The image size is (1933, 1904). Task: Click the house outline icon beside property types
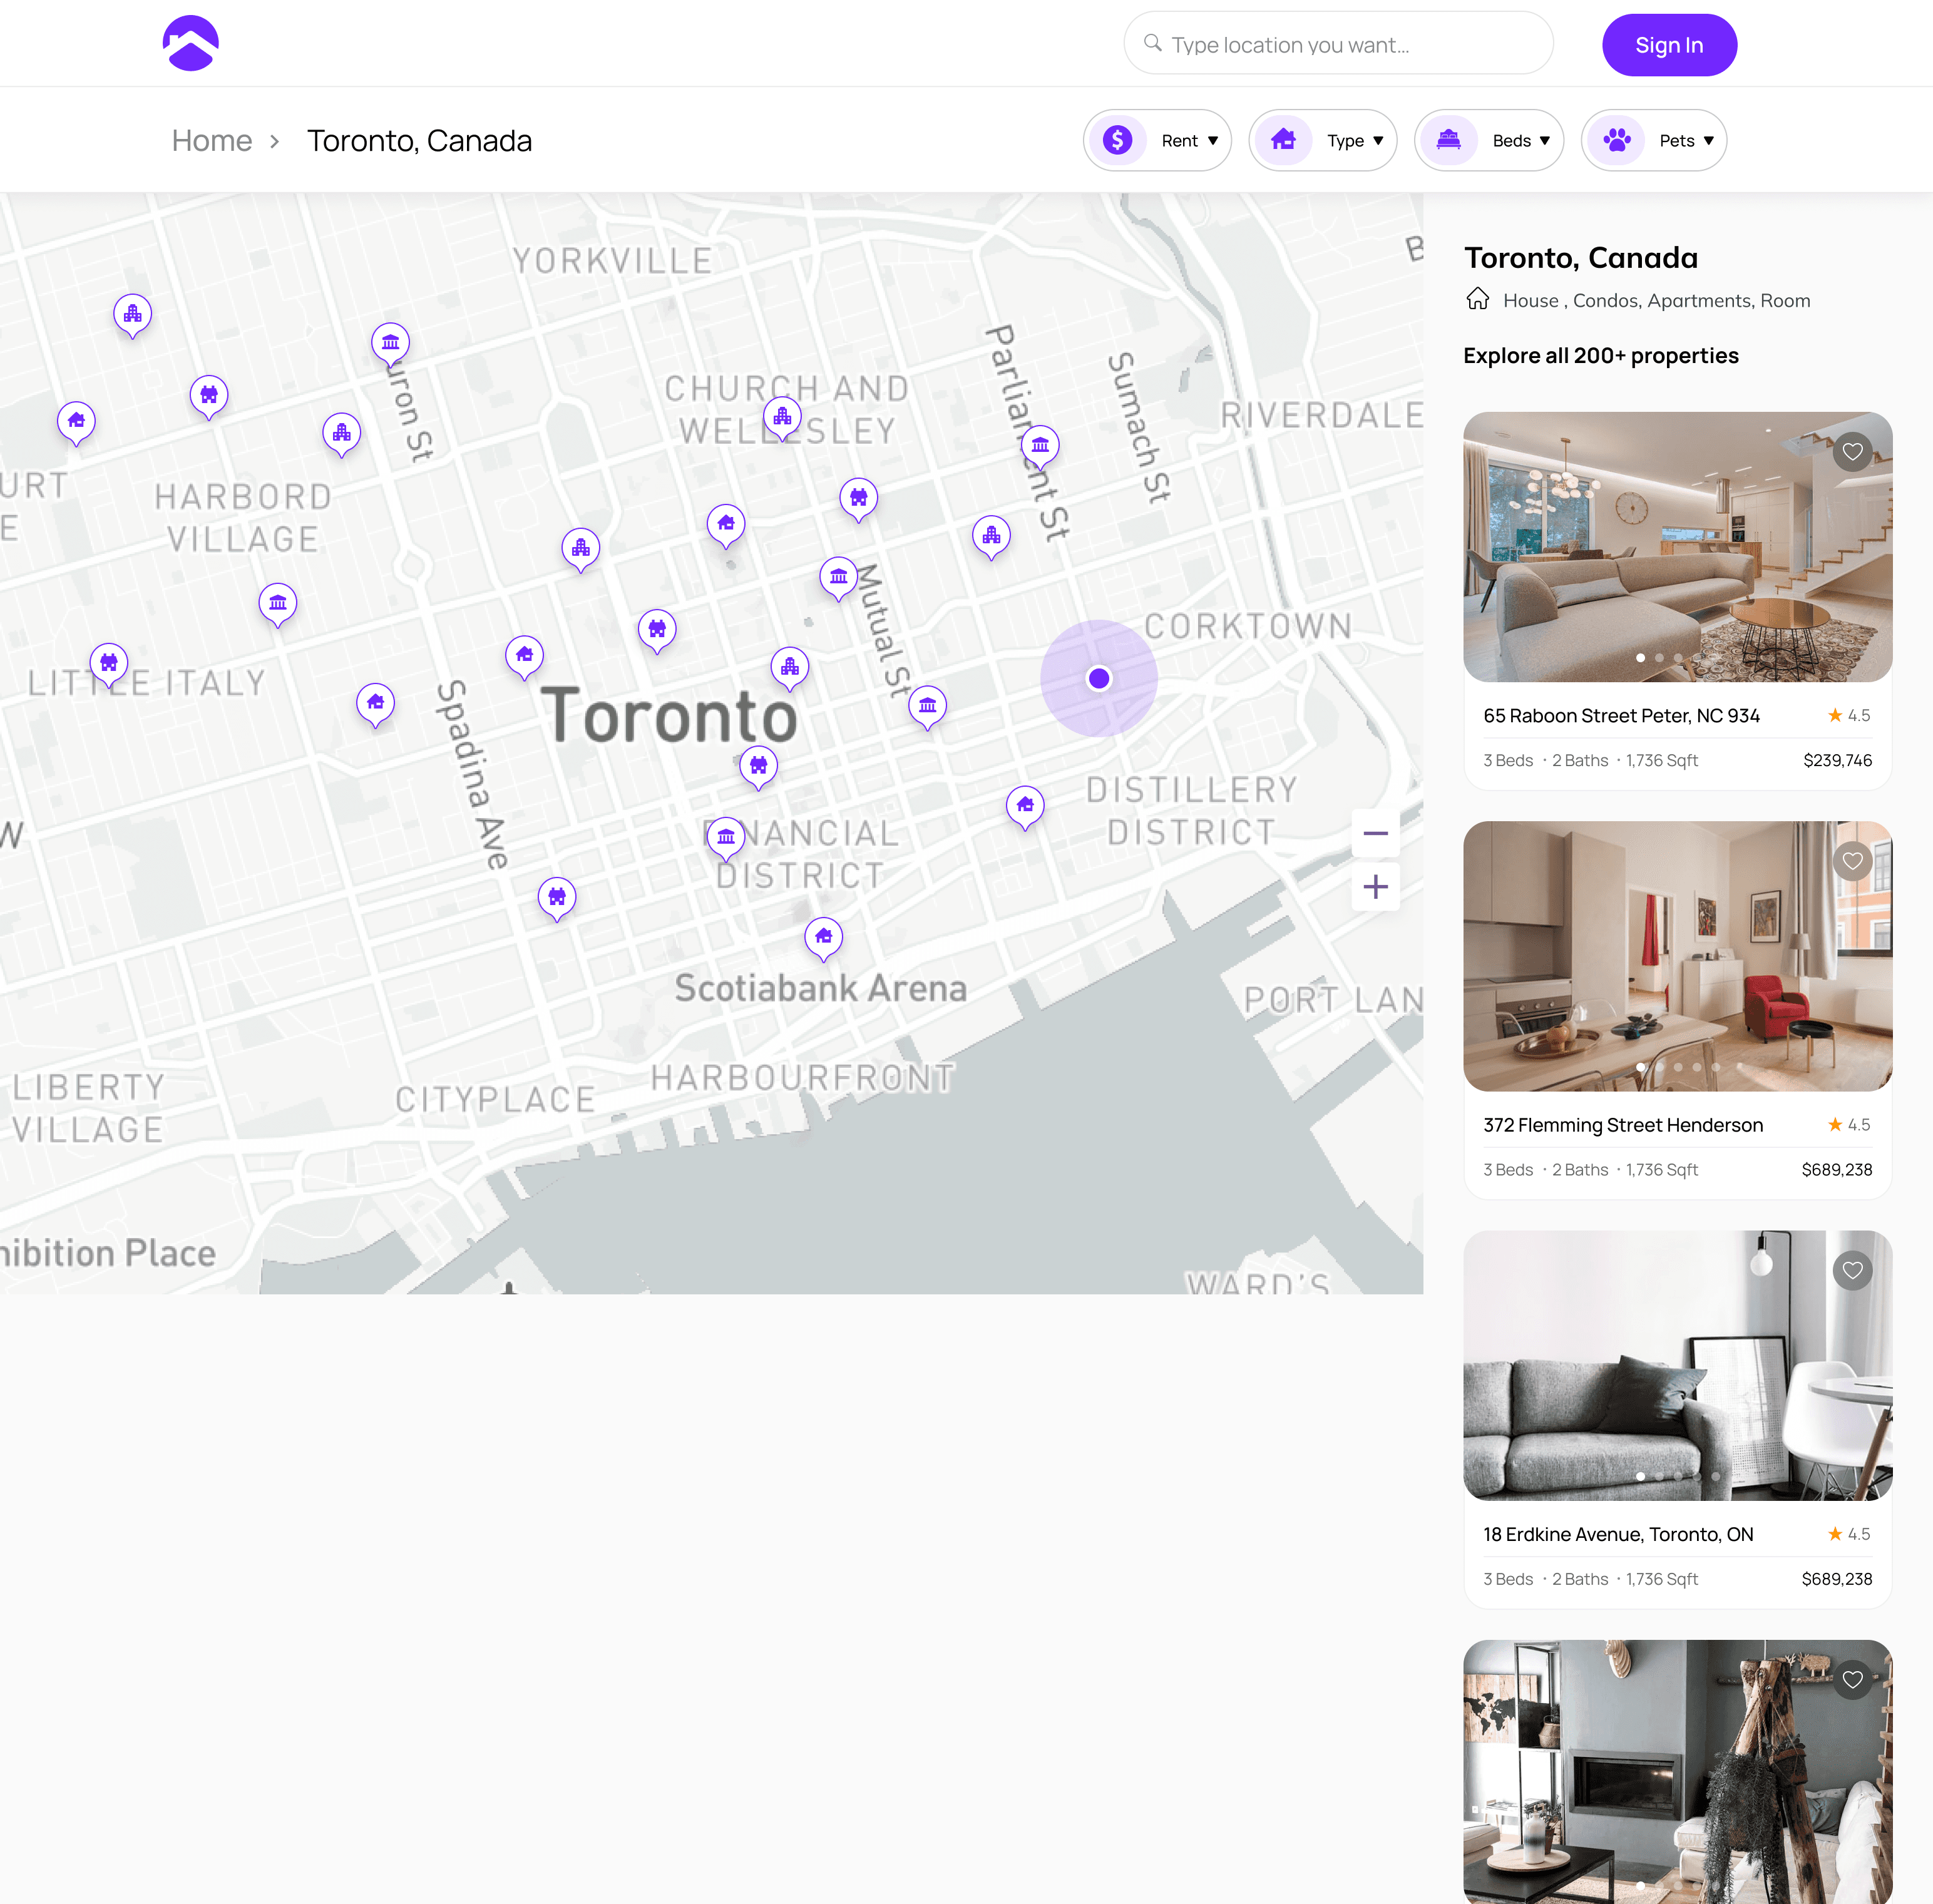point(1477,300)
